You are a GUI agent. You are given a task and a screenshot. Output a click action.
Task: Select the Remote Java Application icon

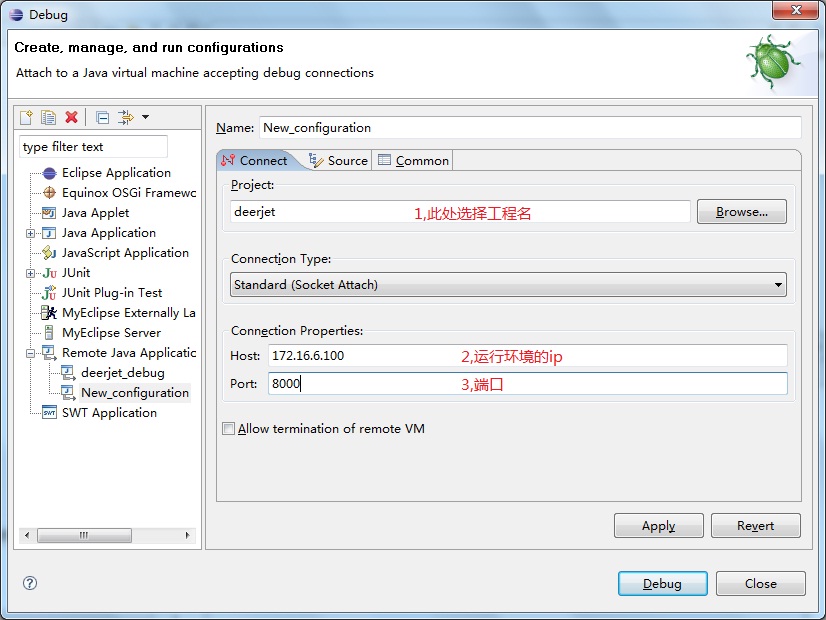point(49,353)
